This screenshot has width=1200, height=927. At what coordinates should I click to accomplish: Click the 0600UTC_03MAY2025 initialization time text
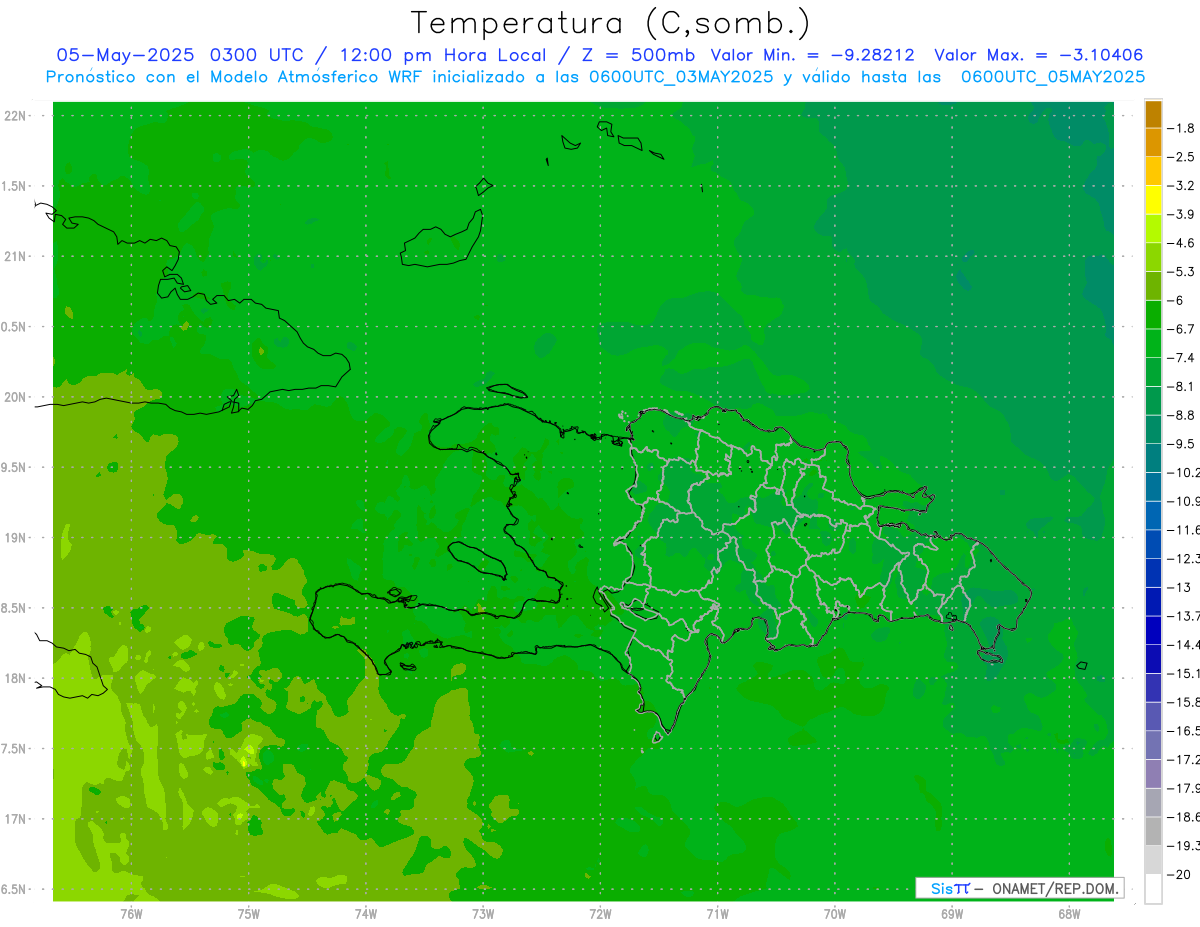pyautogui.click(x=681, y=76)
